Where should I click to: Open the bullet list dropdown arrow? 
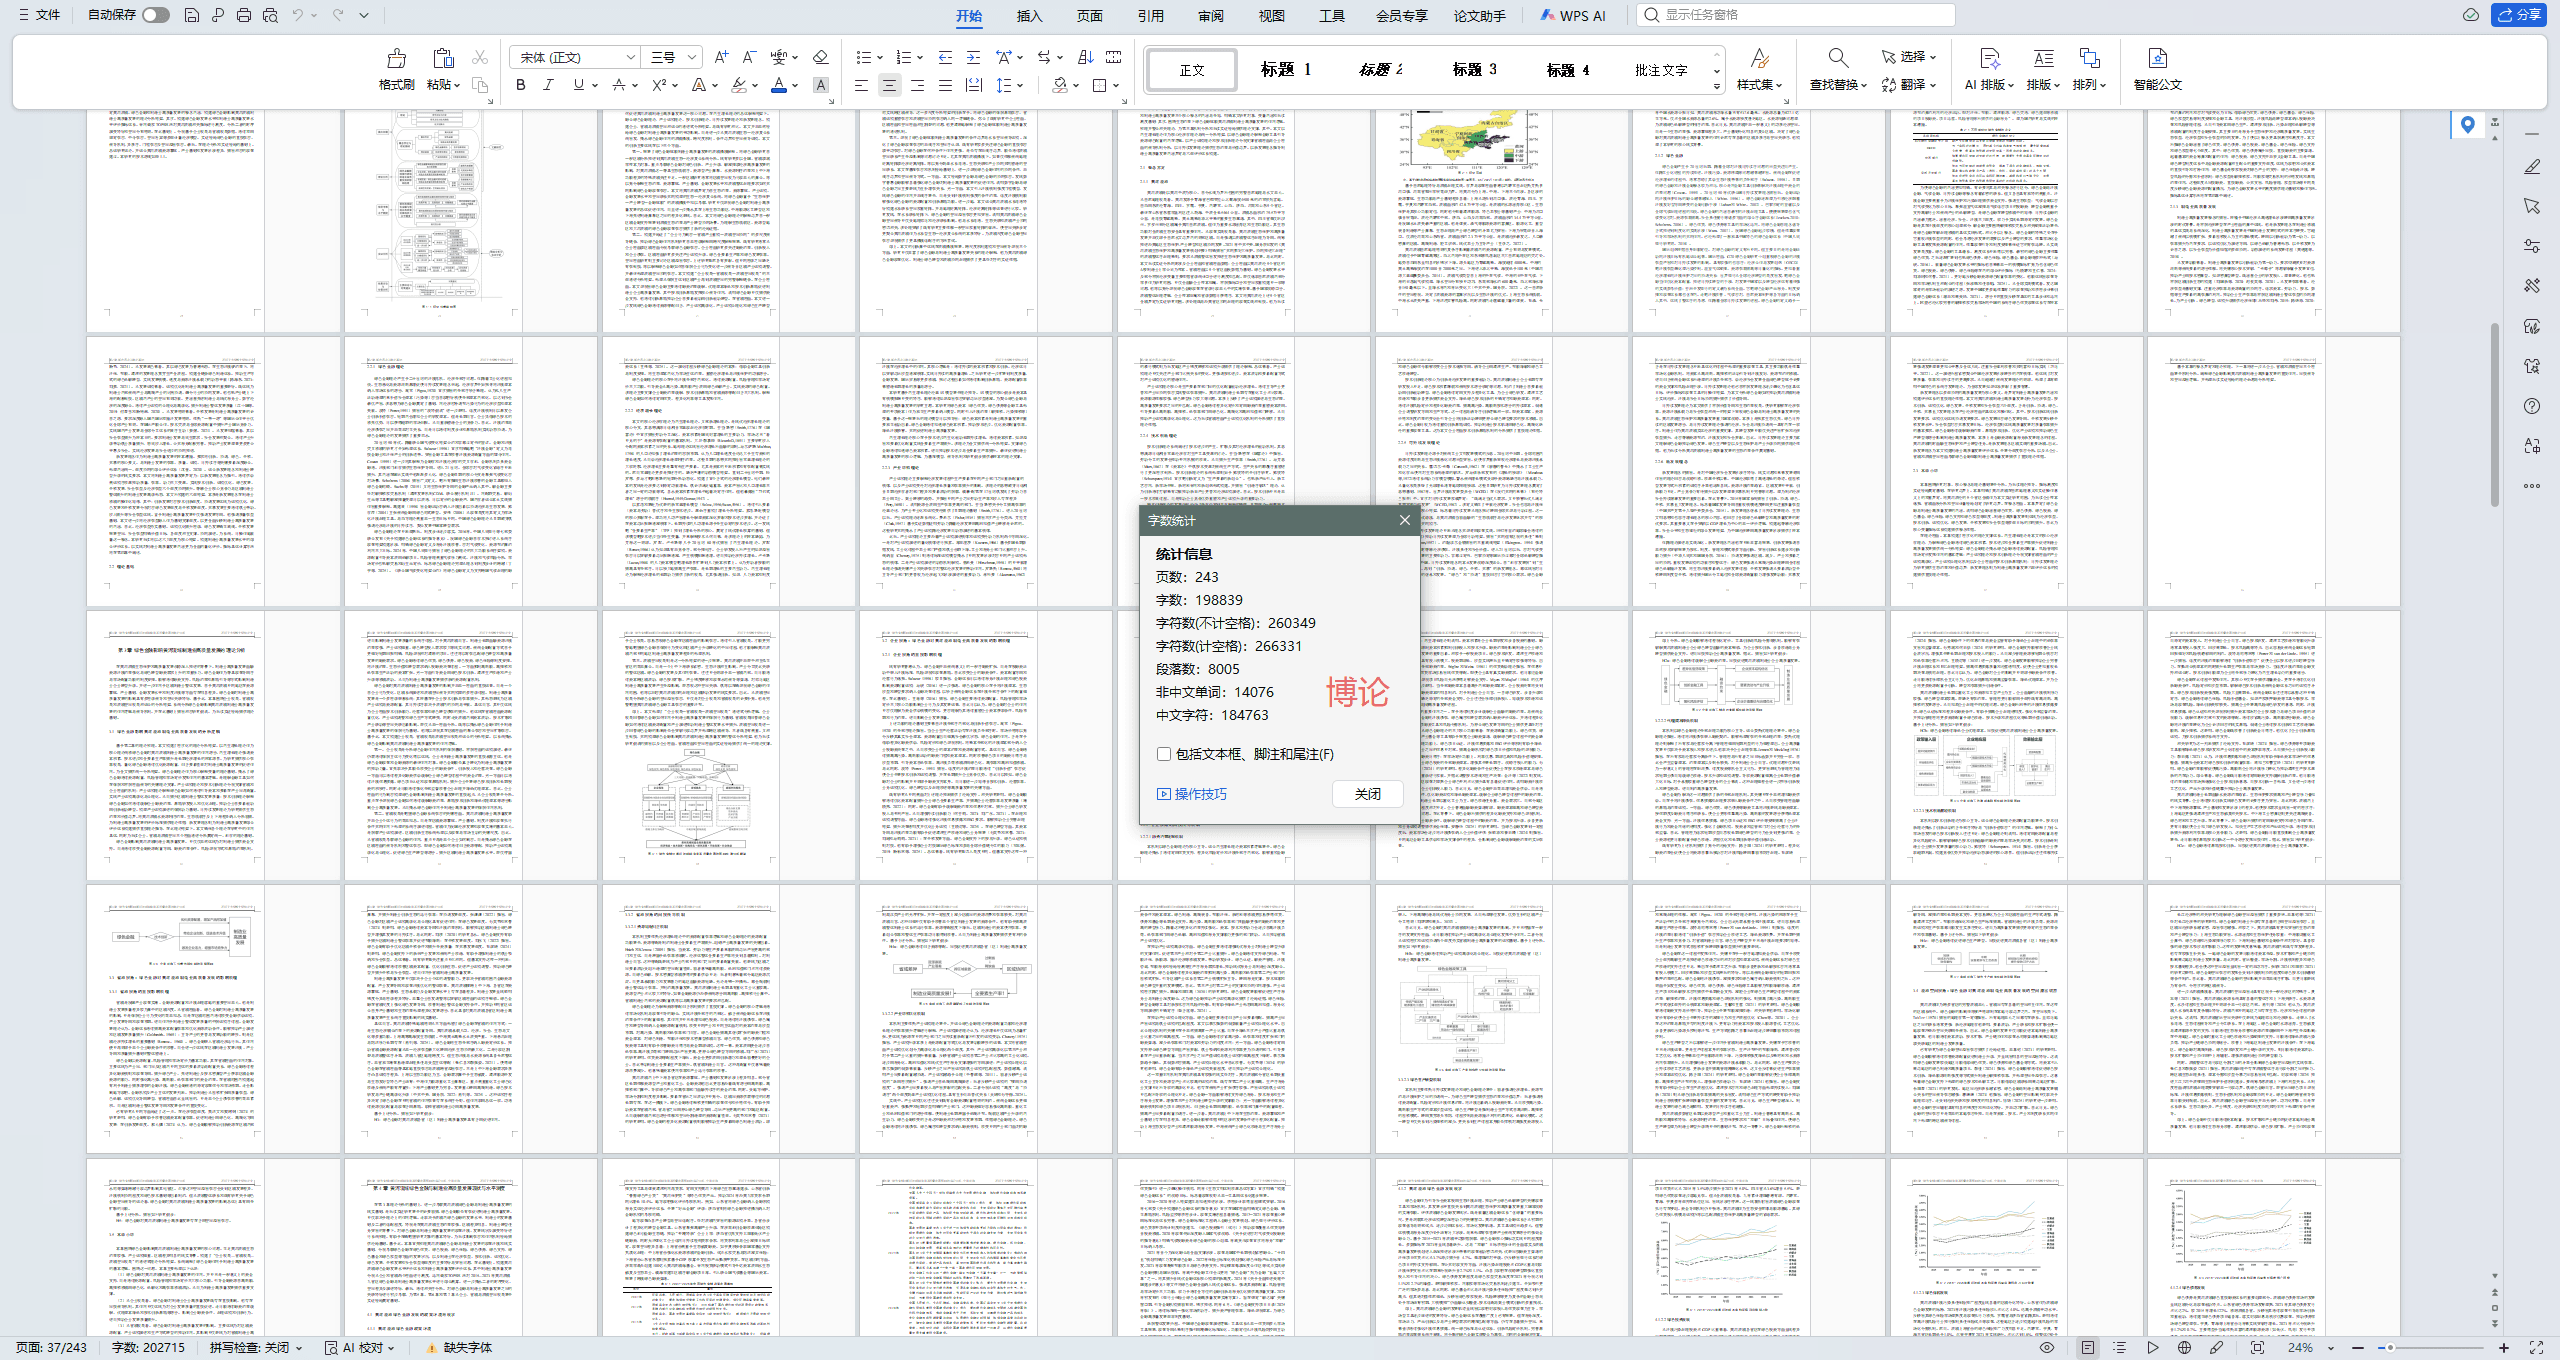click(879, 57)
